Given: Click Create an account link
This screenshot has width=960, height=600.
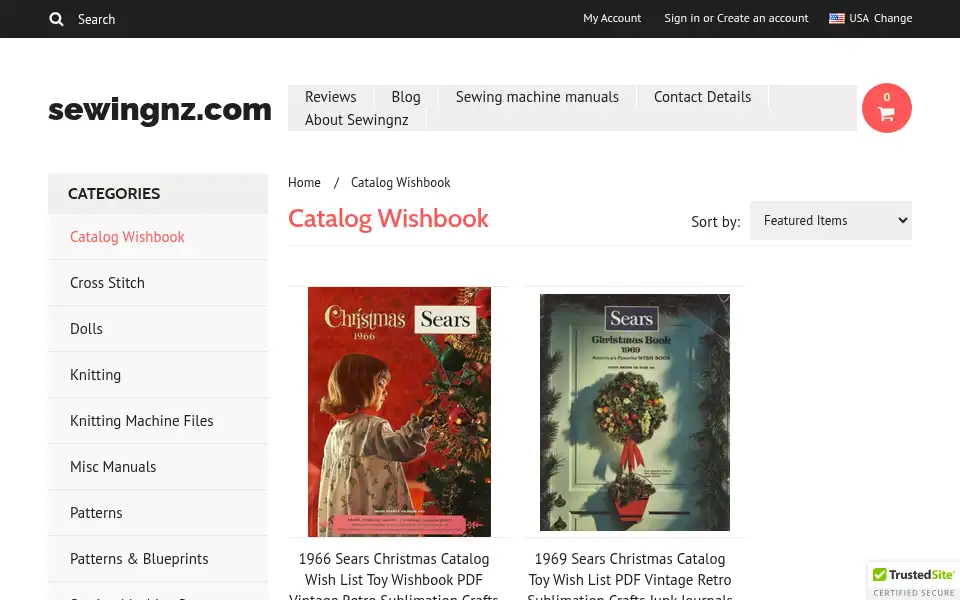Looking at the screenshot, I should pyautogui.click(x=762, y=18).
